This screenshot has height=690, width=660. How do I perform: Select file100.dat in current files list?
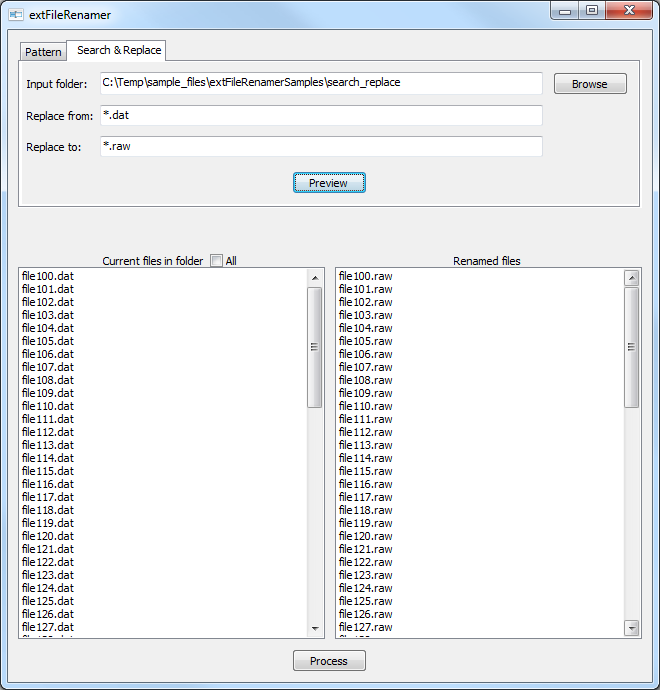(x=48, y=276)
